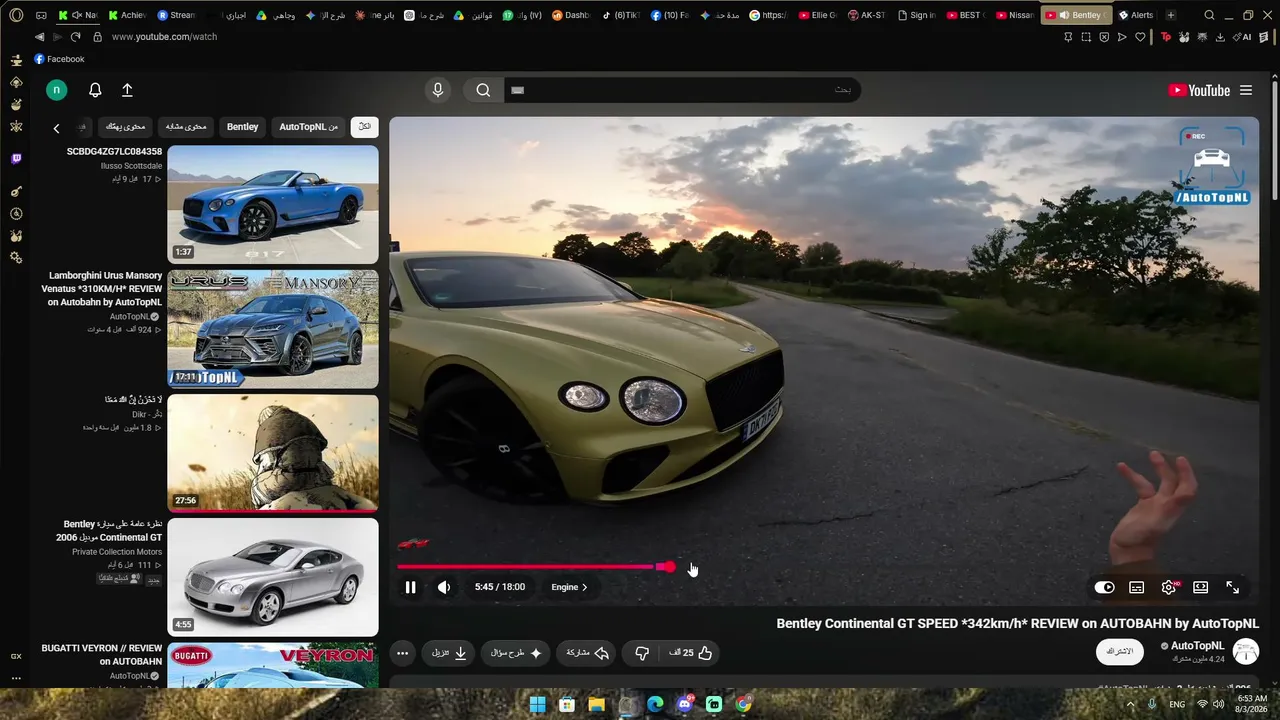Pause the video playback
Image resolution: width=1280 pixels, height=720 pixels.
410,587
